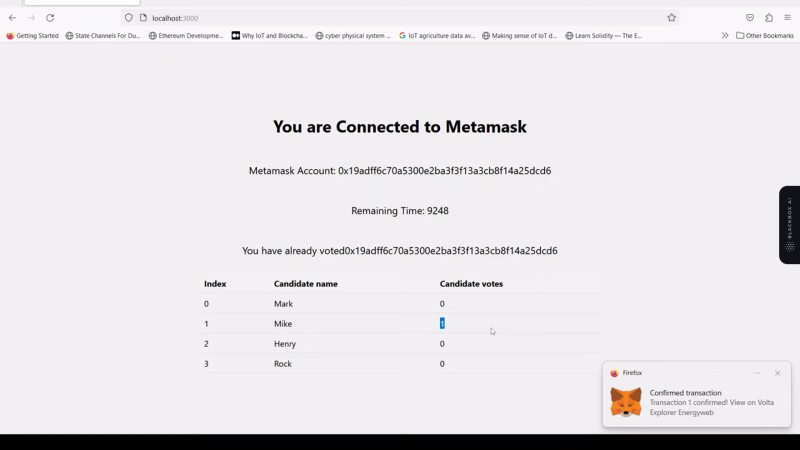Open the Making sense of IoT d... bookmark
Viewport: 800px width, 450px height.
click(520, 36)
